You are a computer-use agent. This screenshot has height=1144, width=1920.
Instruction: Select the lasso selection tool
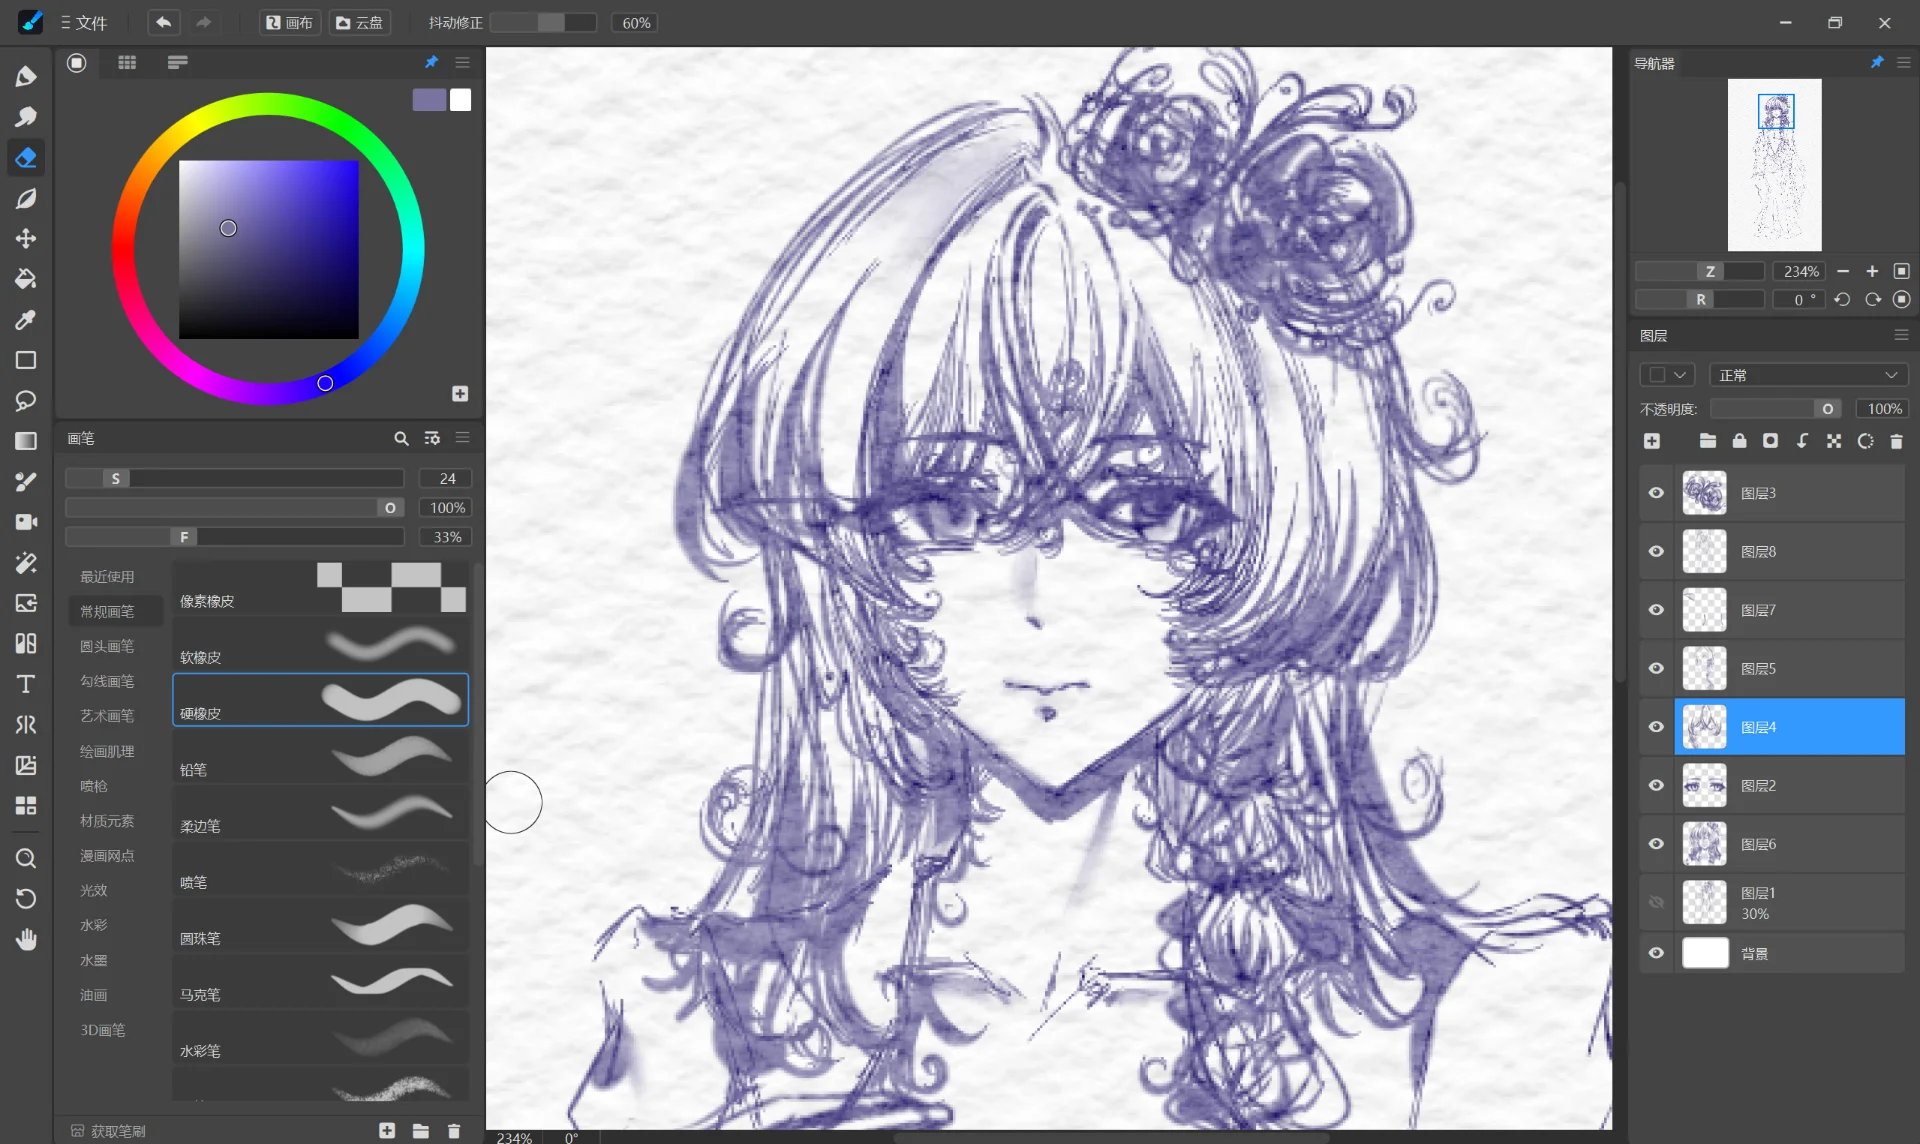[x=26, y=400]
